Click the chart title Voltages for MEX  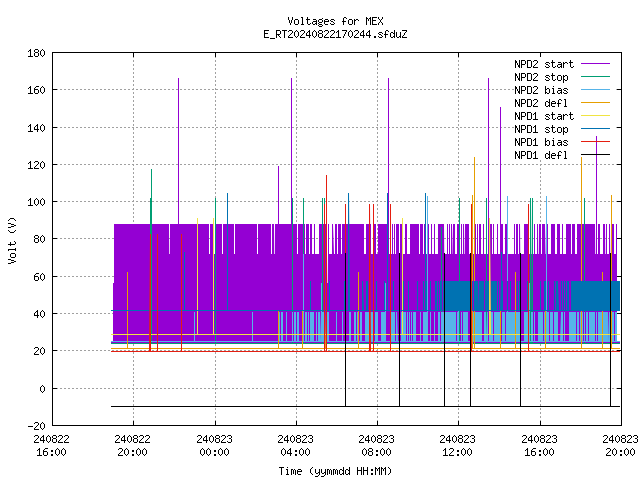point(336,21)
